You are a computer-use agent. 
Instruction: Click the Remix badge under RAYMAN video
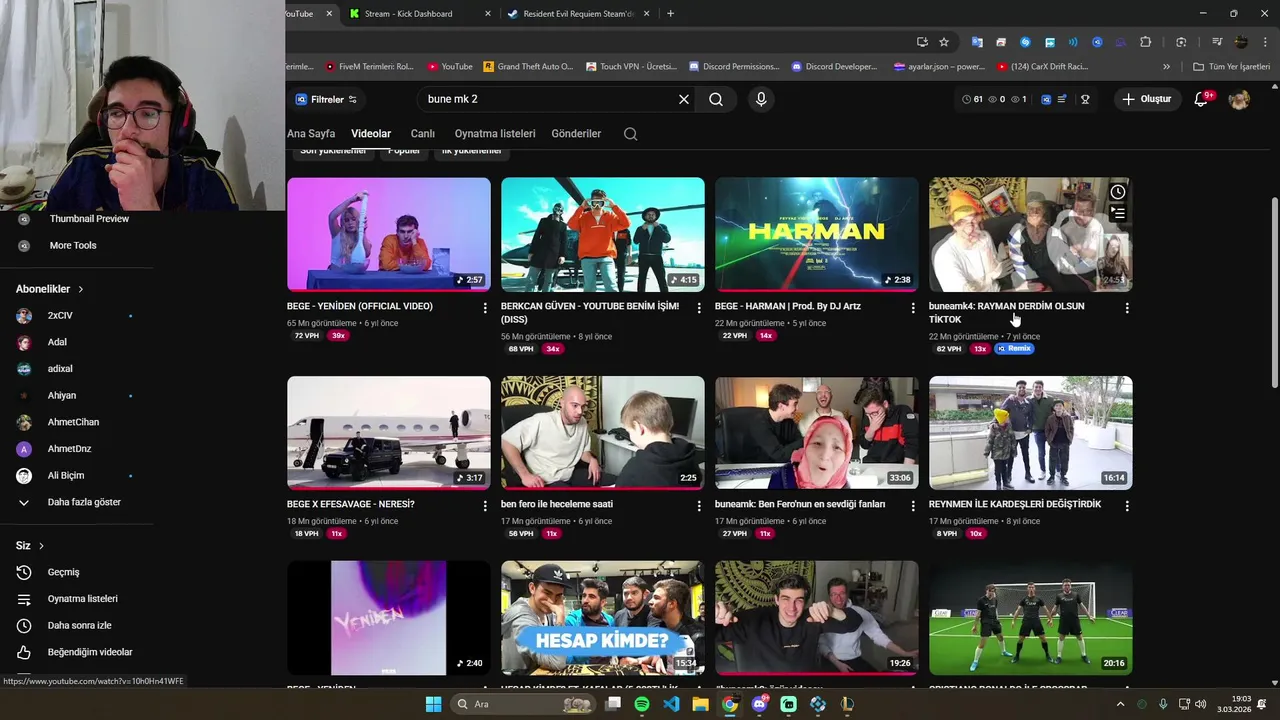(1014, 349)
